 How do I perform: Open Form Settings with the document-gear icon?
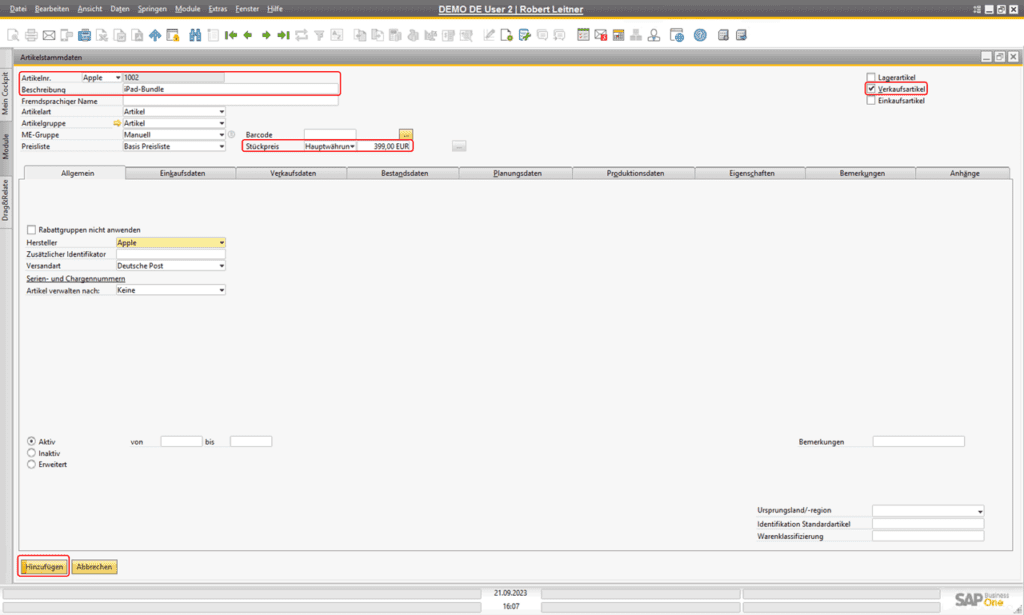(x=507, y=35)
